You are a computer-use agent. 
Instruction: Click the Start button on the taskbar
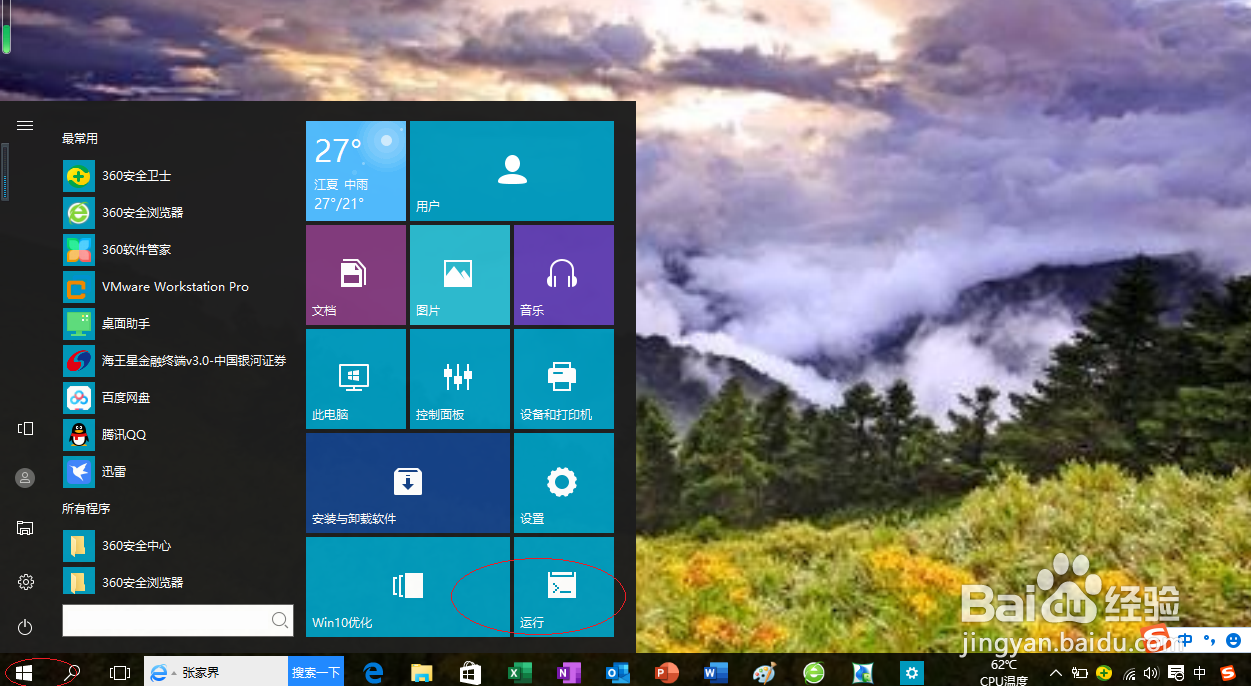pyautogui.click(x=20, y=672)
